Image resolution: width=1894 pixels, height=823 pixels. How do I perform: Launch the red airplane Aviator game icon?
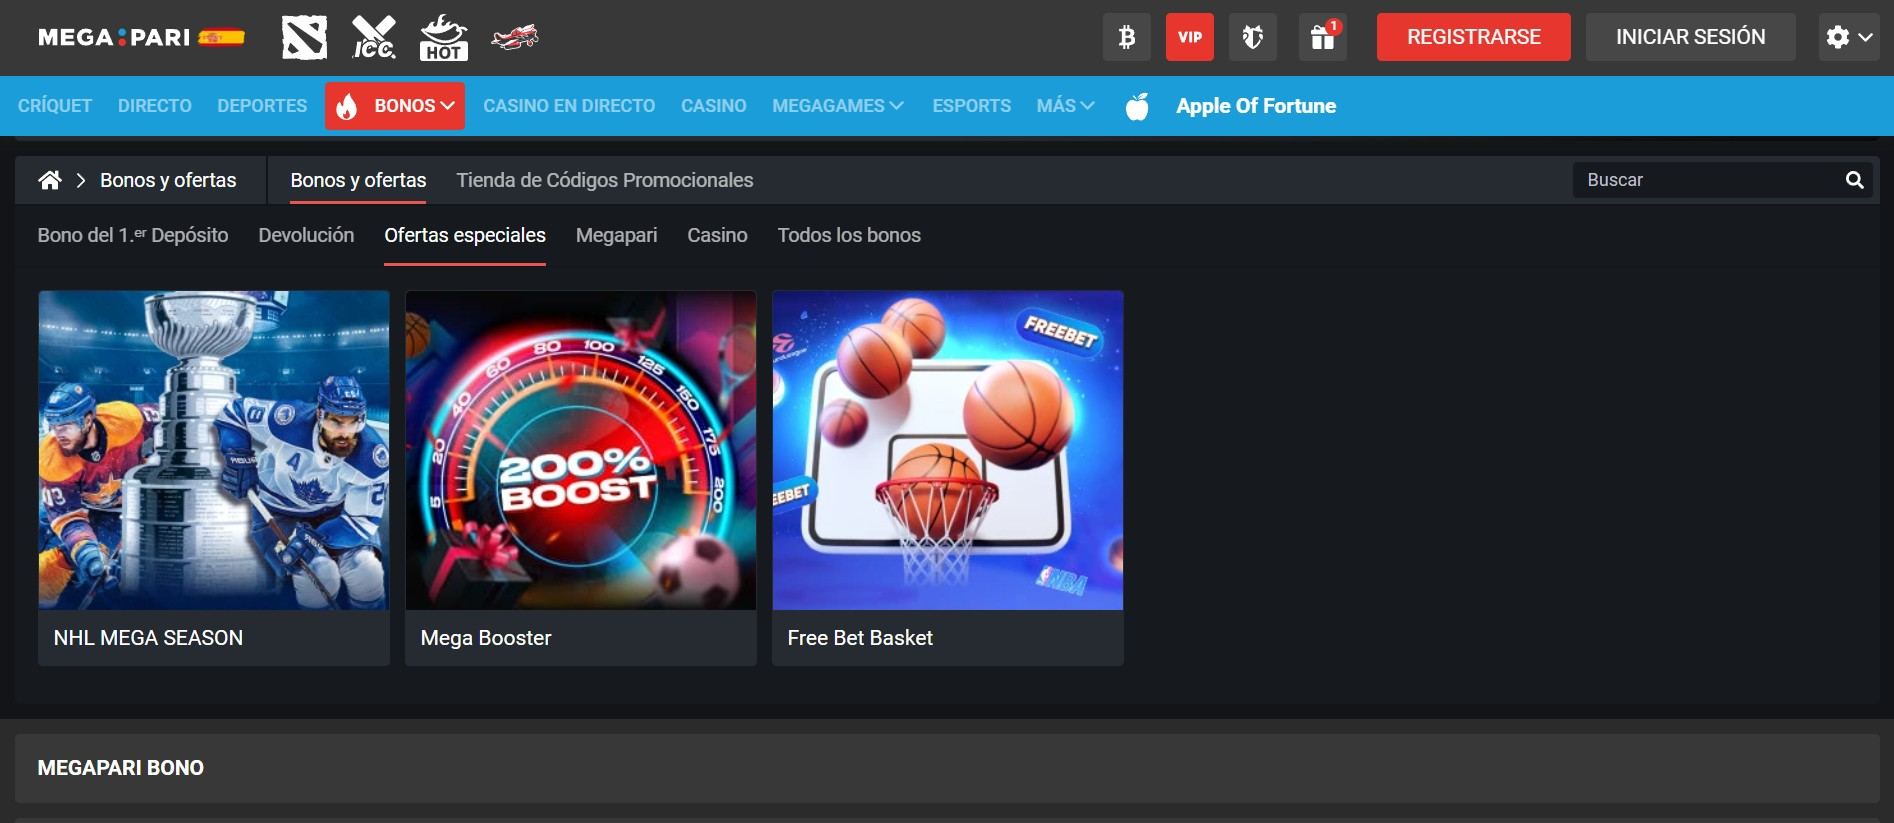tap(515, 38)
